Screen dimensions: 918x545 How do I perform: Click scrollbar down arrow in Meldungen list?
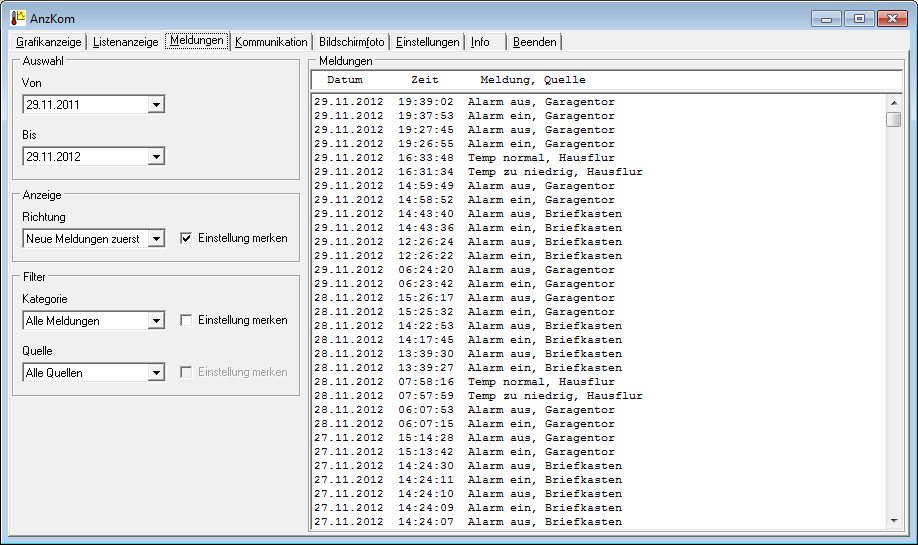[x=893, y=520]
